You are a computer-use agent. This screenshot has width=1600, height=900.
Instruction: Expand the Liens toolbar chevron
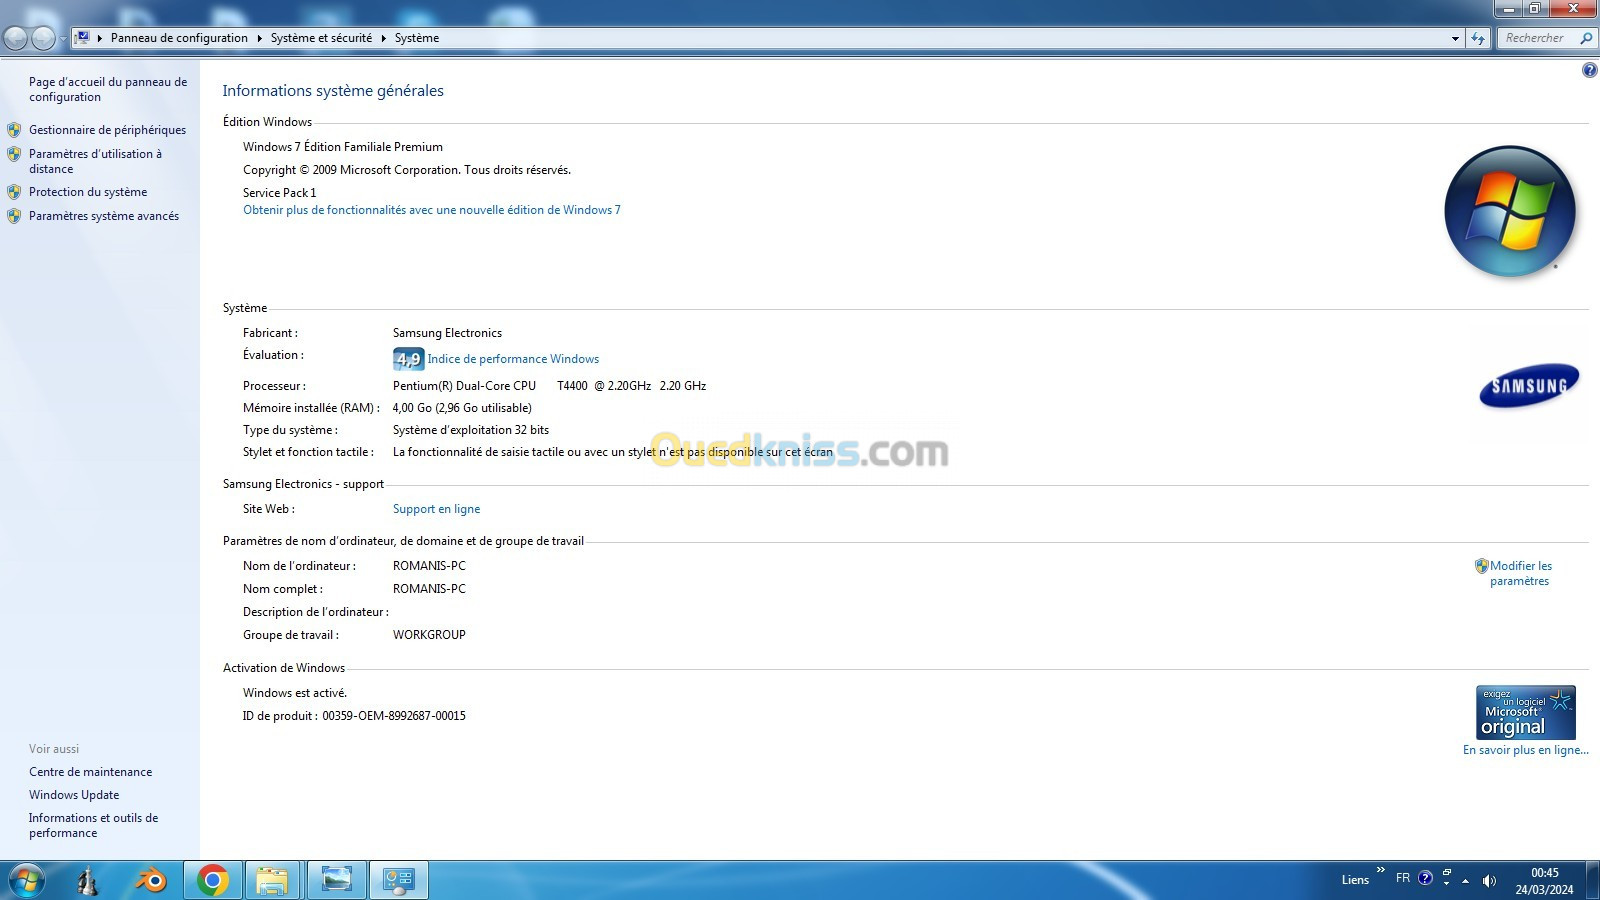[x=1381, y=870]
